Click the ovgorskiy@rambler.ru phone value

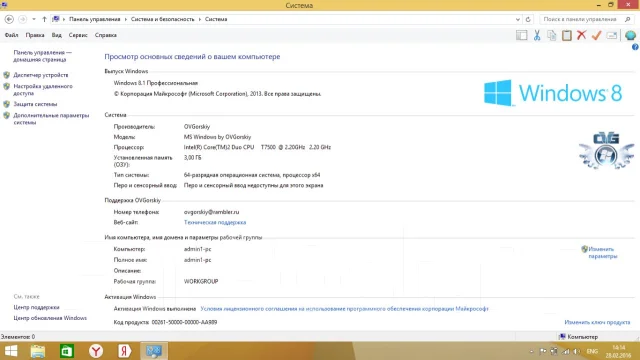click(x=211, y=212)
